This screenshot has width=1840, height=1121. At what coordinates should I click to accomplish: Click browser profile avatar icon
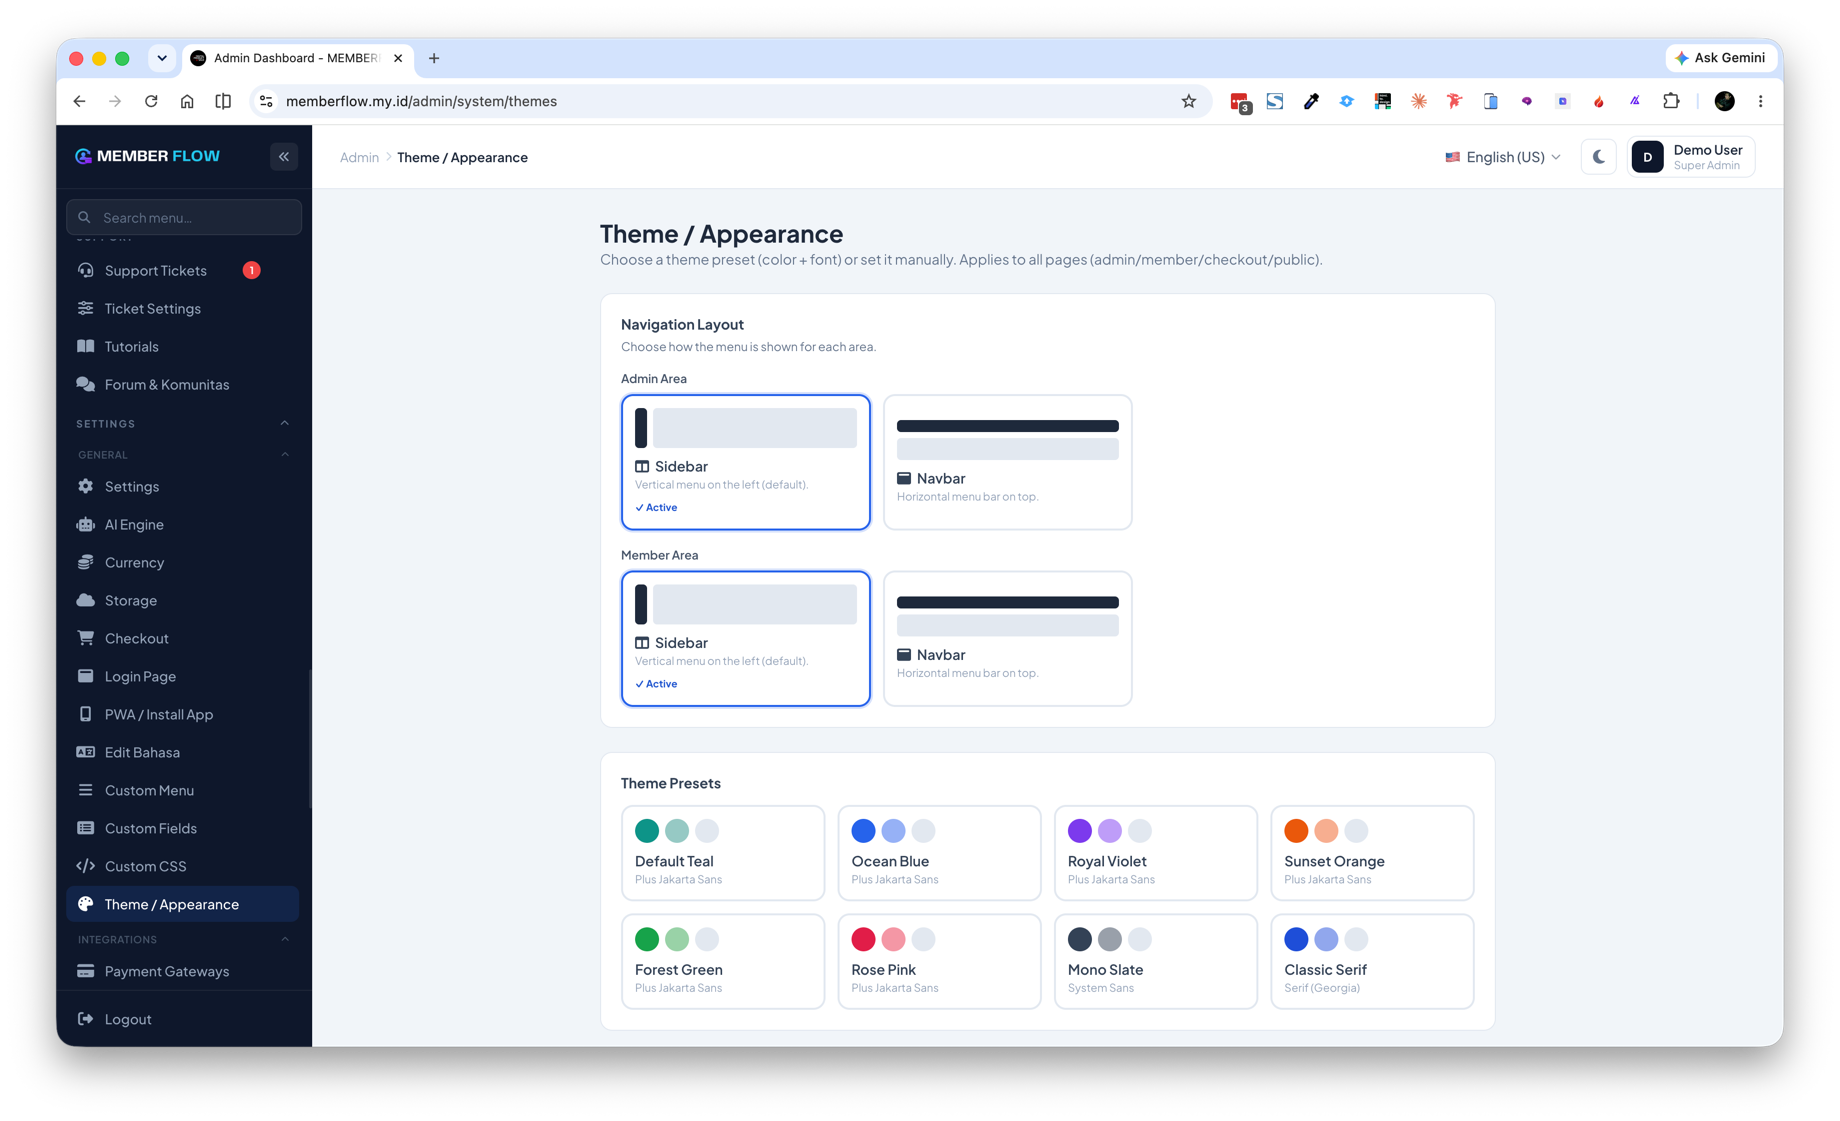click(x=1724, y=101)
